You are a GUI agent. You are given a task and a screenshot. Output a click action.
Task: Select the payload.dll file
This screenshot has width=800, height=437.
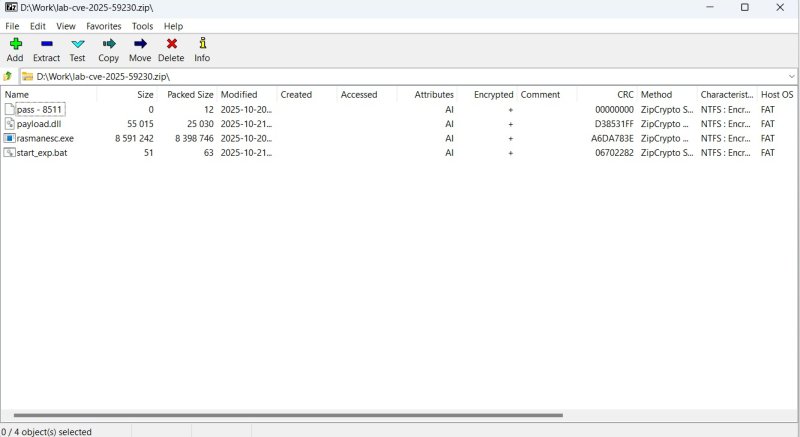[39, 124]
